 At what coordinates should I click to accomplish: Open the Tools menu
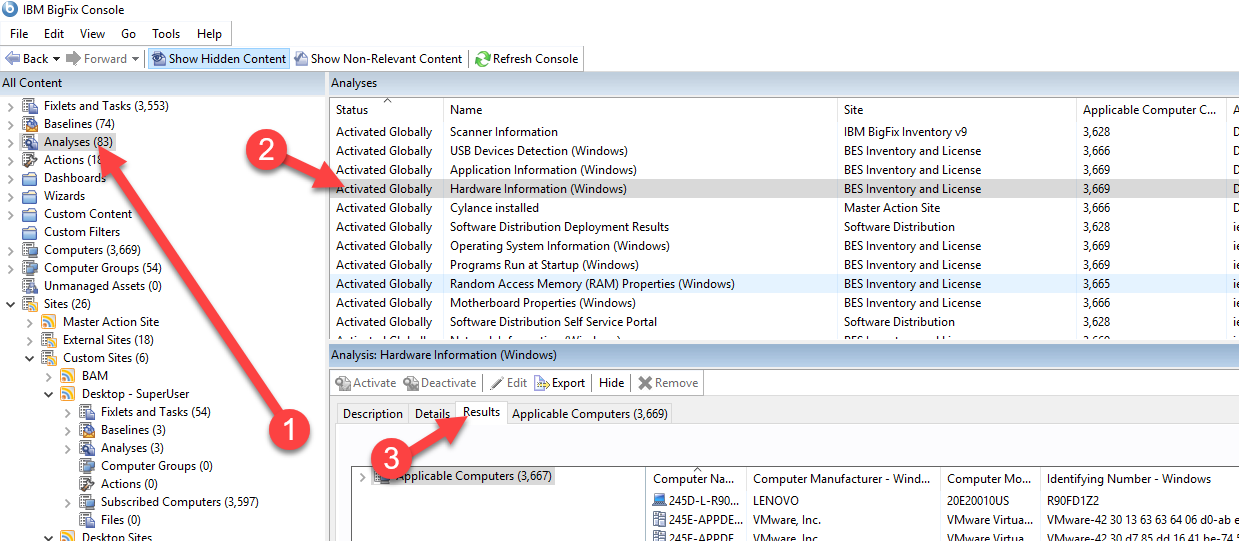coord(166,34)
